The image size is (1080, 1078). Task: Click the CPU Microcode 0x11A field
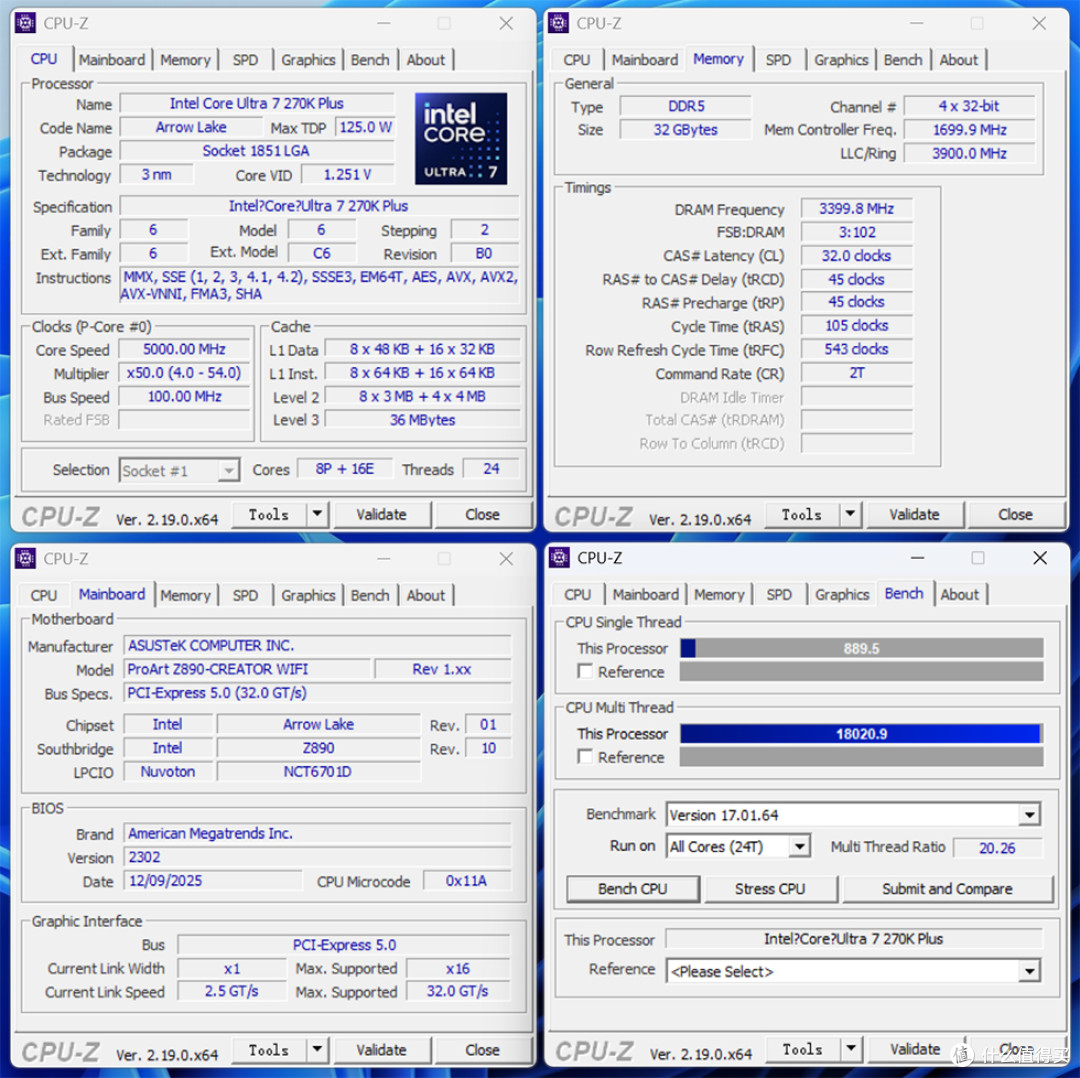point(466,880)
